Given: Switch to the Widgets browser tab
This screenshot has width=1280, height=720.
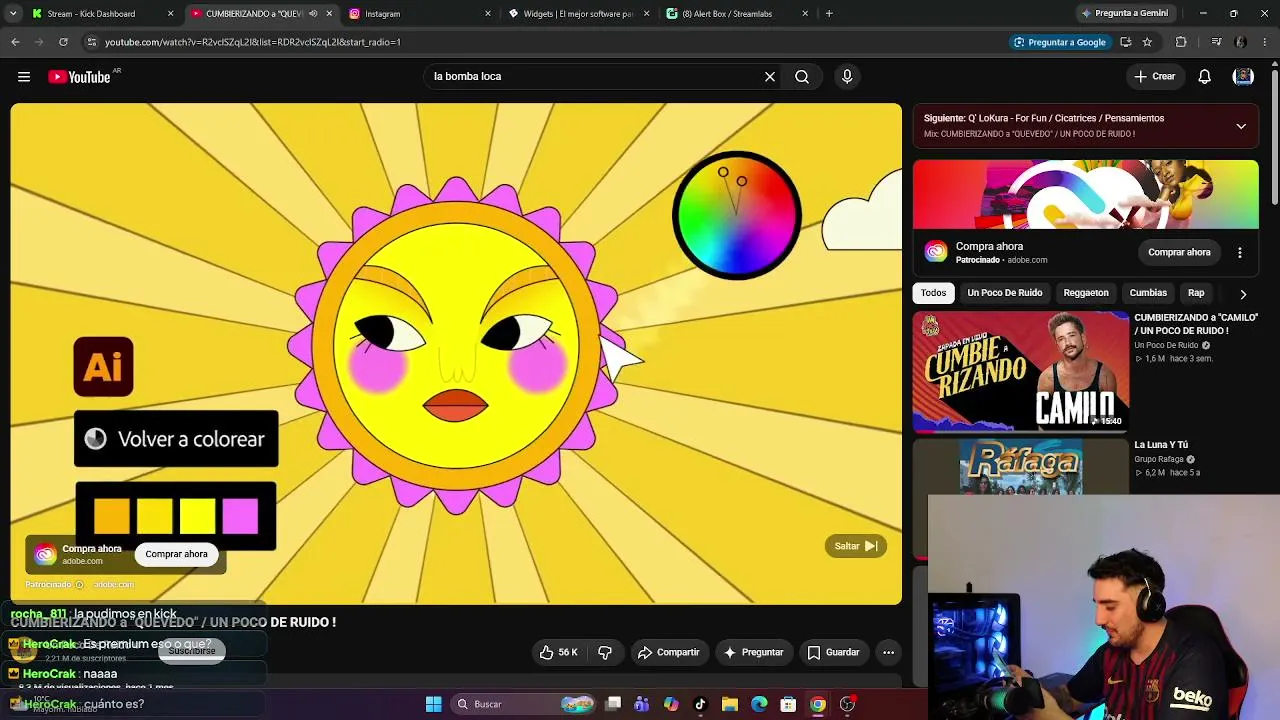Looking at the screenshot, I should (x=579, y=14).
